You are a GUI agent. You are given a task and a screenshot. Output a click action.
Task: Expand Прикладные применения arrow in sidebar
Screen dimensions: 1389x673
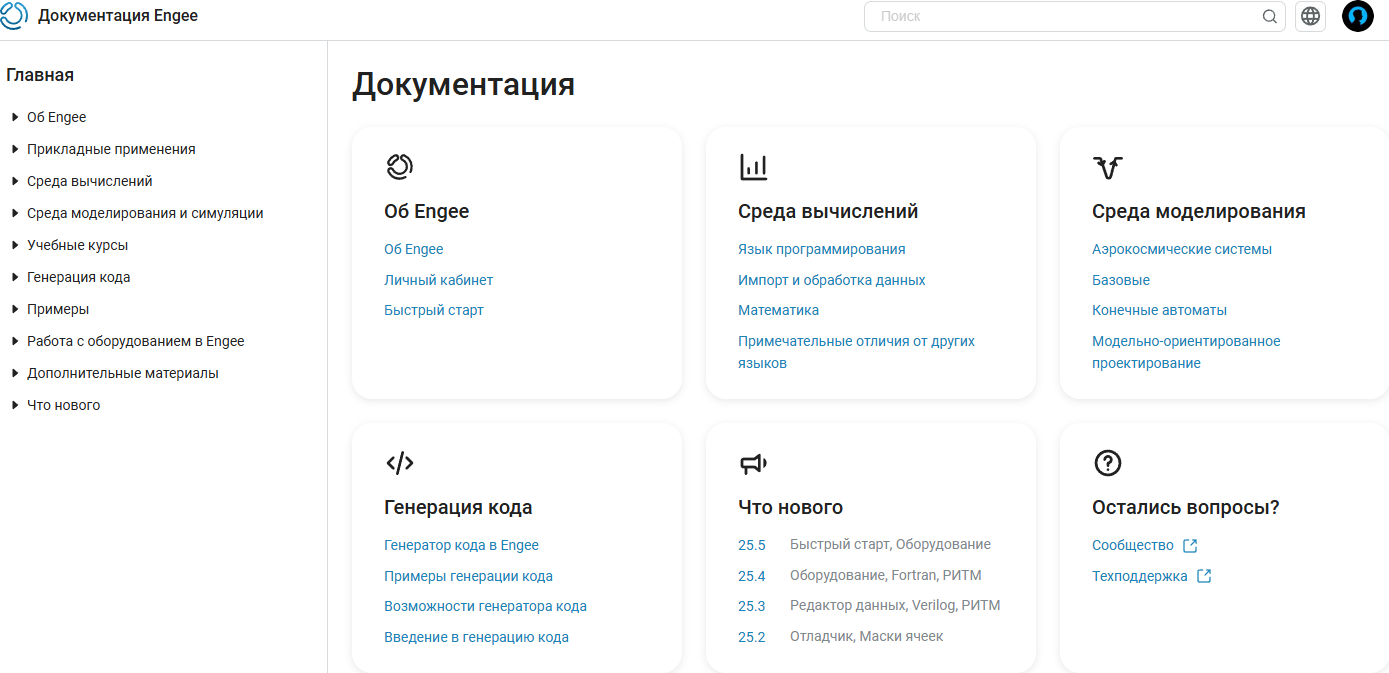(x=15, y=149)
